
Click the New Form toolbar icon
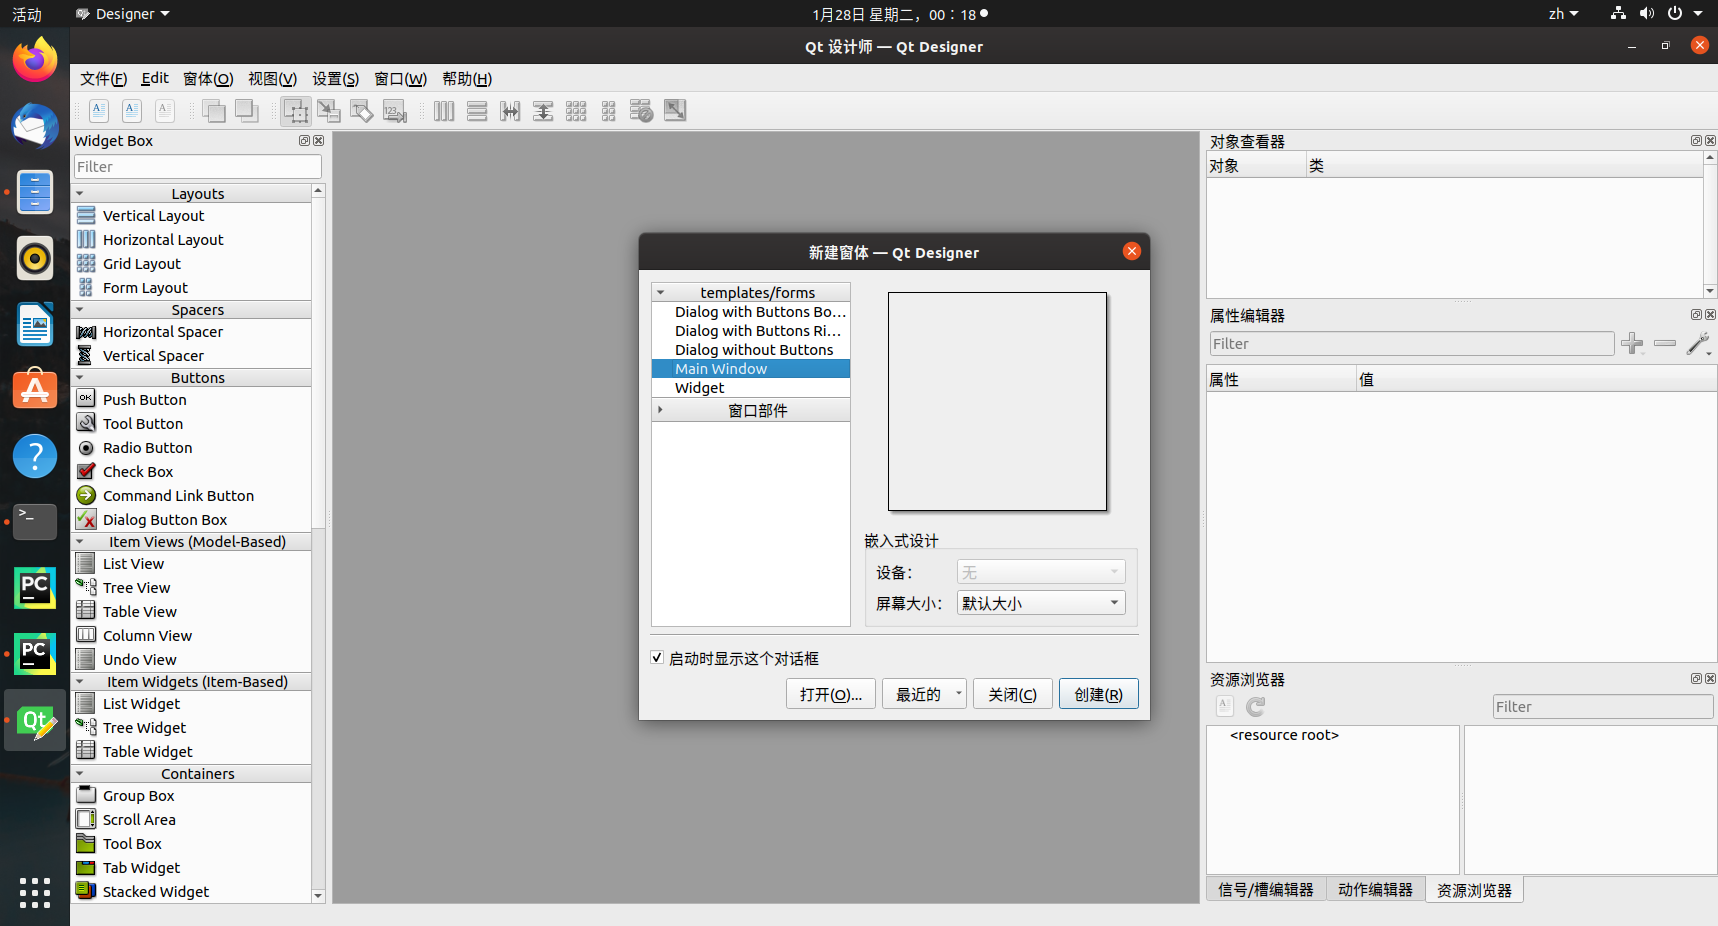99,111
